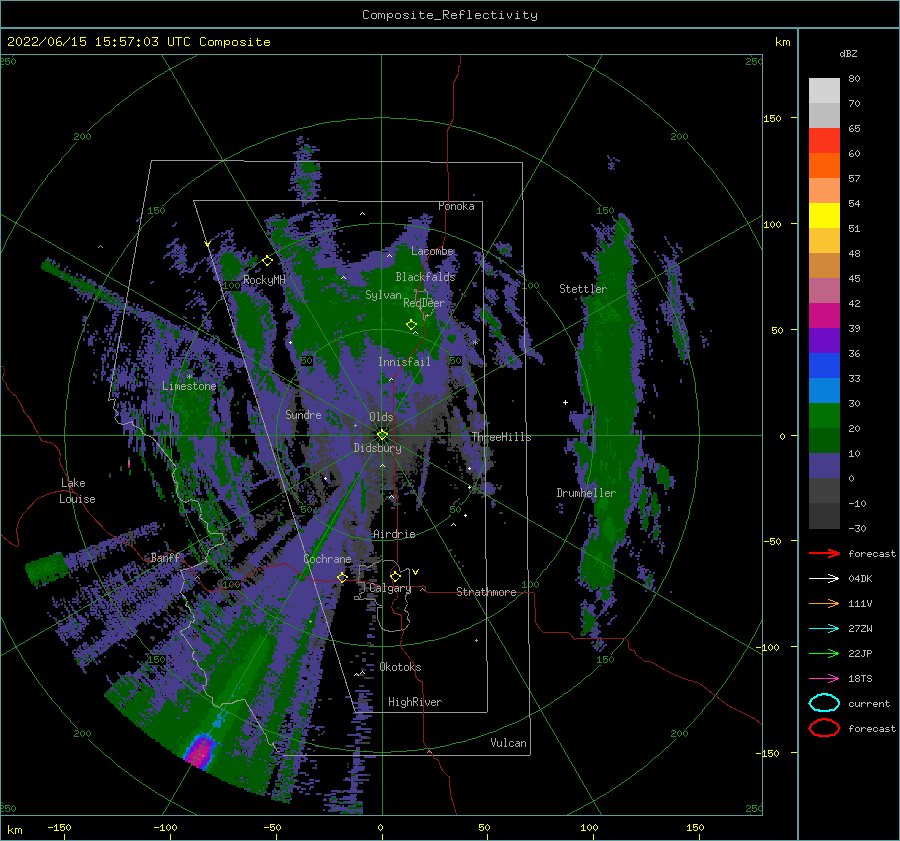Click the Stettler town label
Screen dimensions: 900x841
pos(583,289)
